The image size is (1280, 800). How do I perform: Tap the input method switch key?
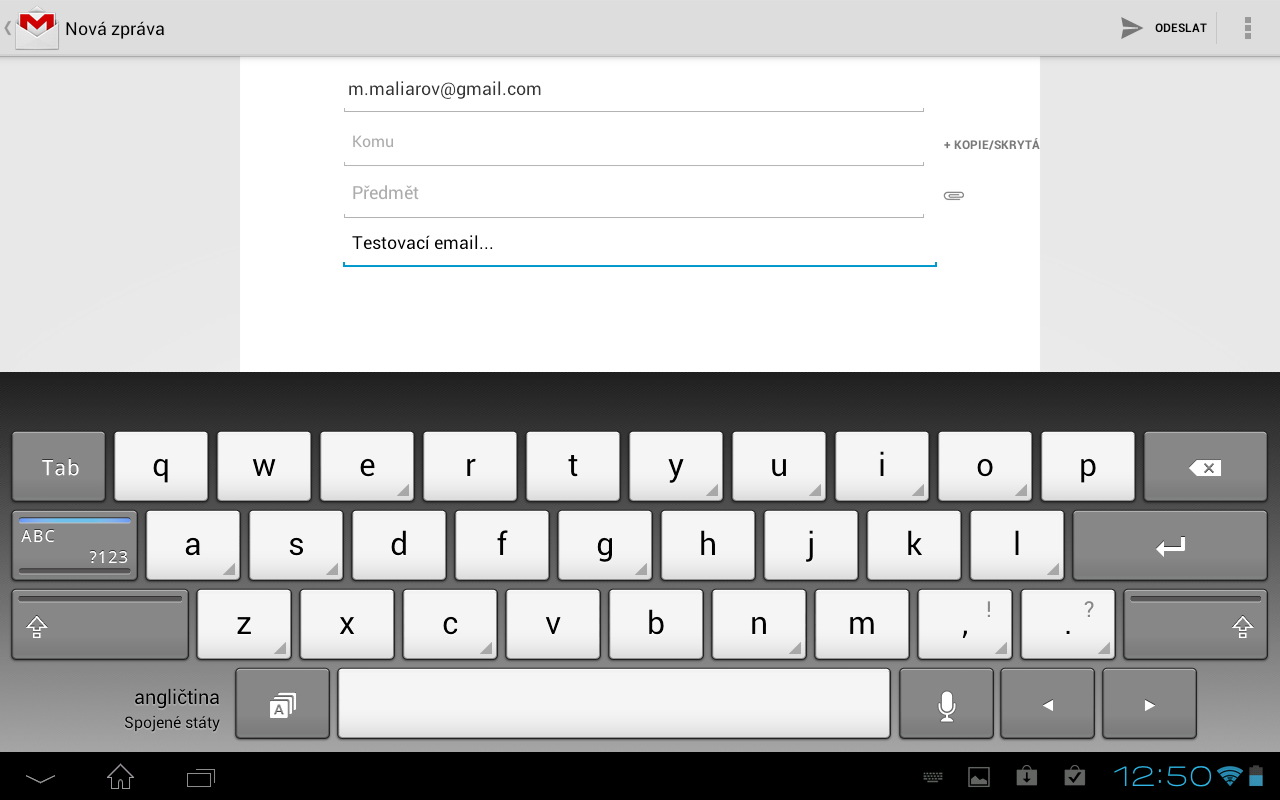pyautogui.click(x=282, y=703)
